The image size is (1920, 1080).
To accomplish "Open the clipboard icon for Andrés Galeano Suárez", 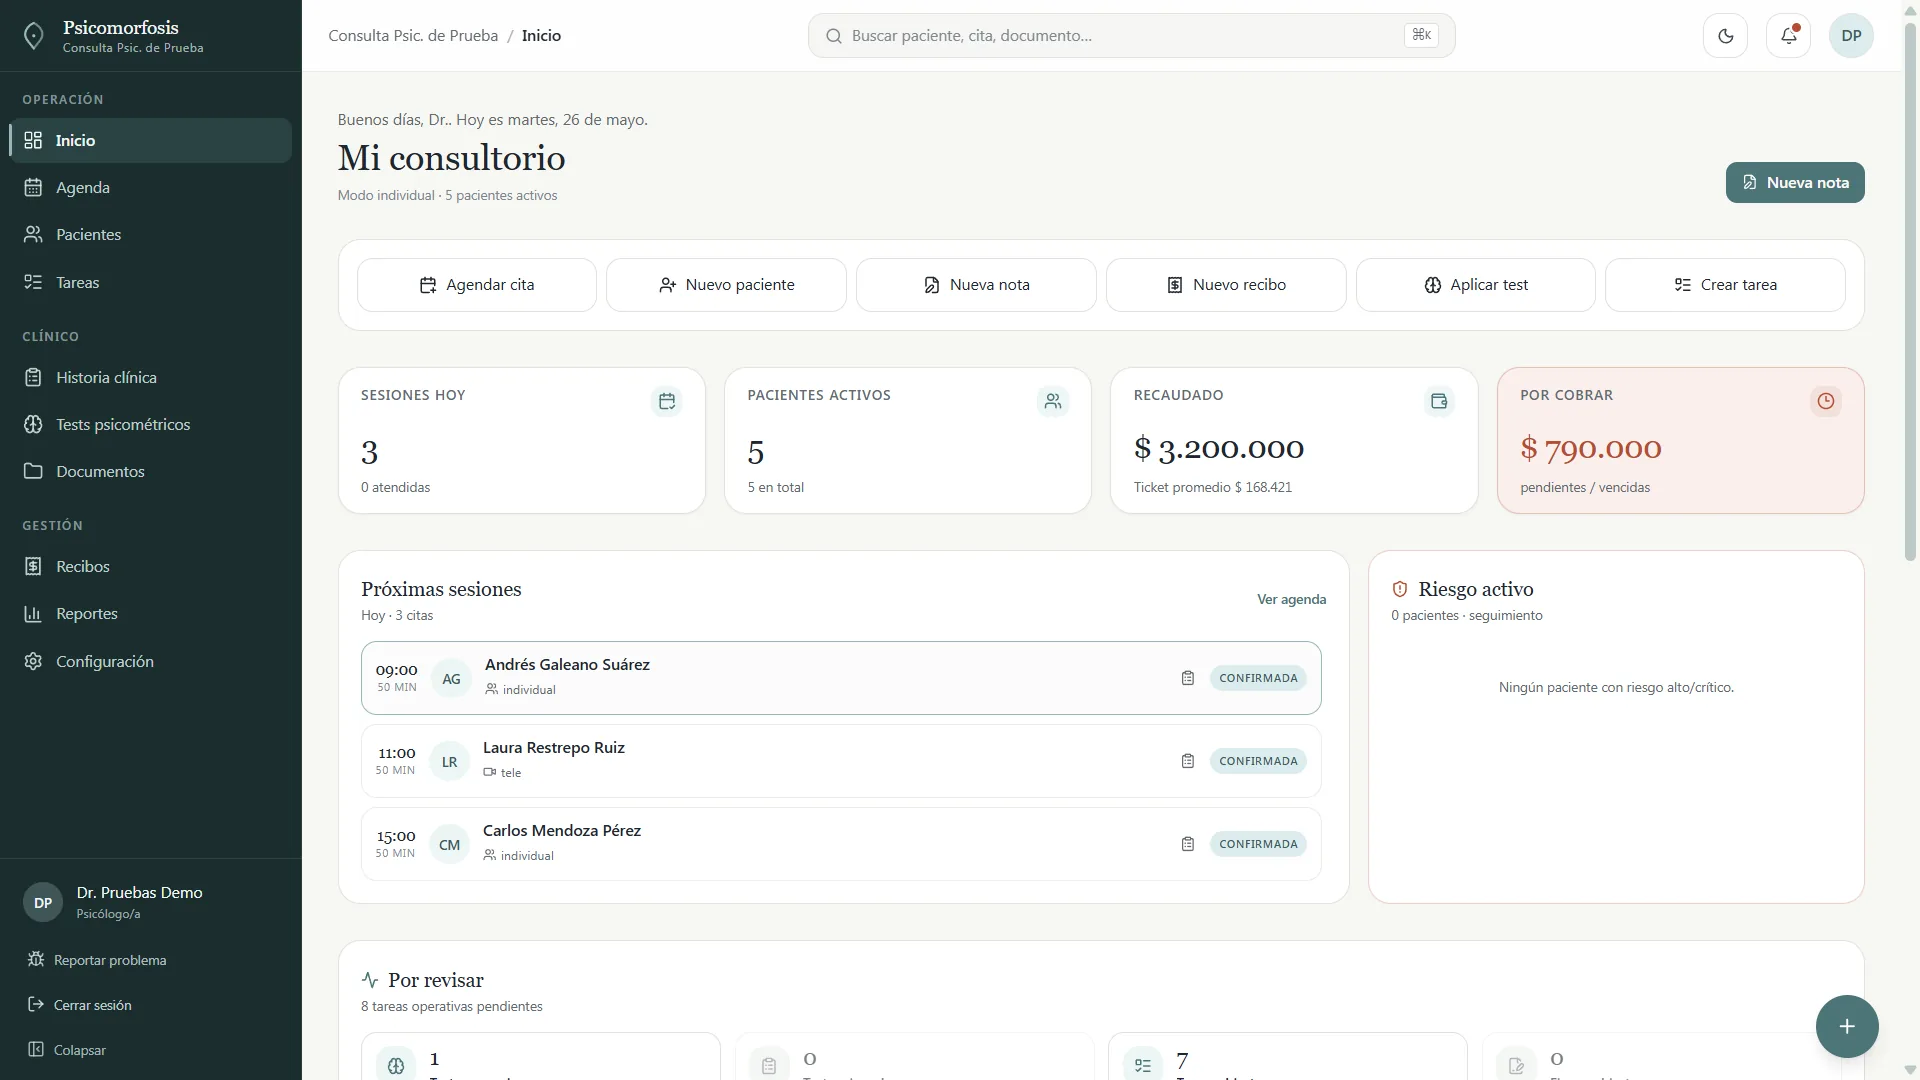I will click(x=1188, y=678).
